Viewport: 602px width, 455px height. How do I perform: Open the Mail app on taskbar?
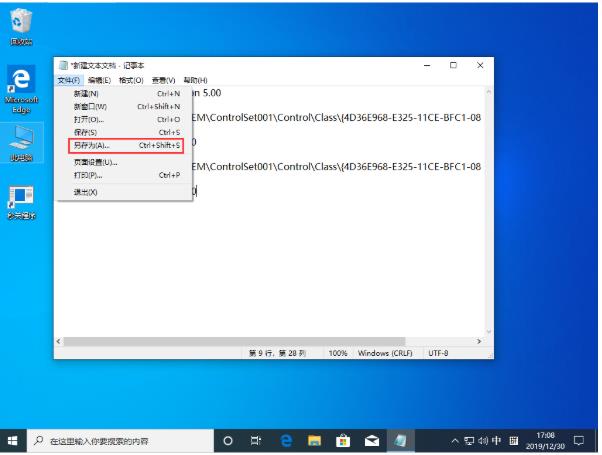click(372, 441)
